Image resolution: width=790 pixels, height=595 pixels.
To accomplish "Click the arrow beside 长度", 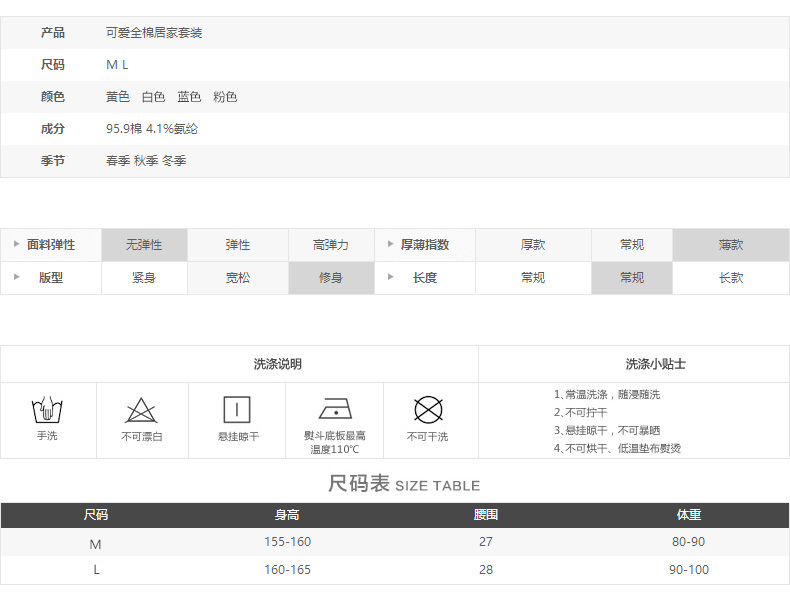I will coord(390,277).
